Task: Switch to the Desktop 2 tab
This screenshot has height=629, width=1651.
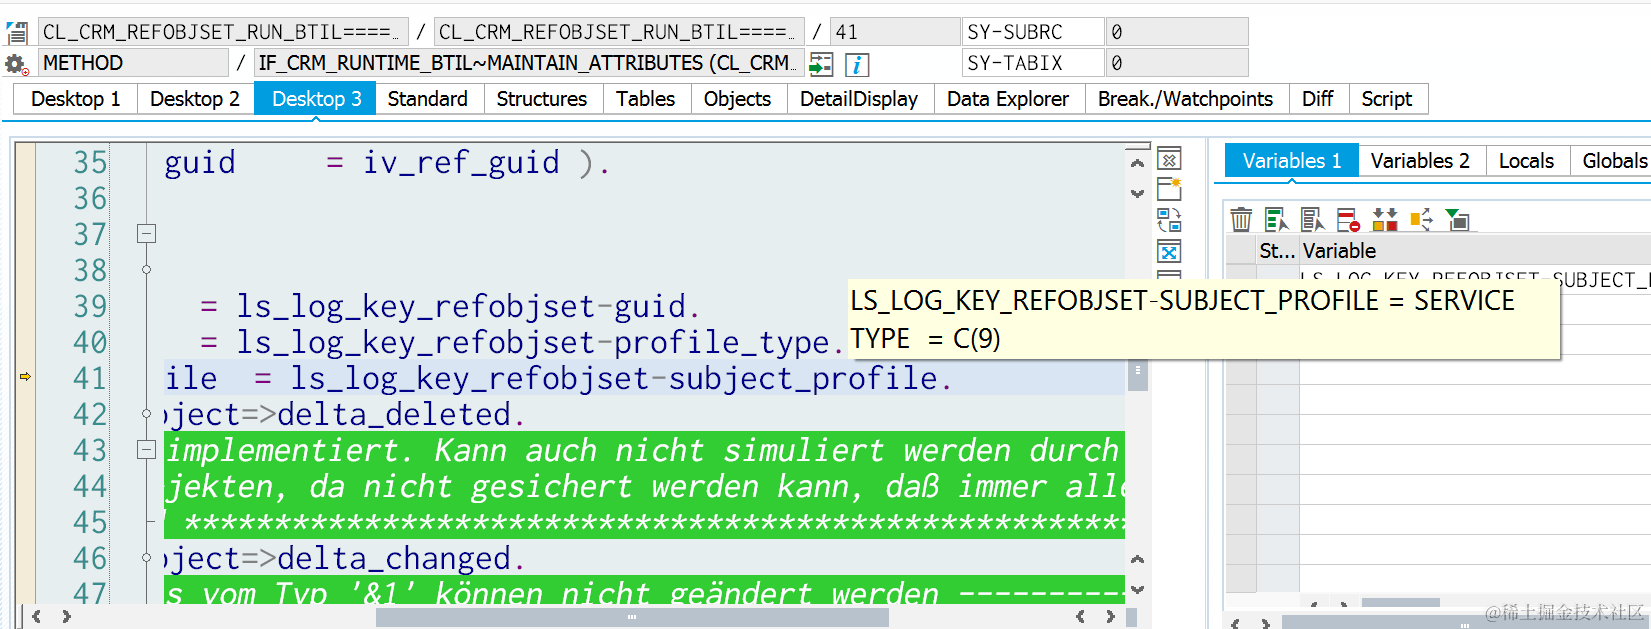Action: point(195,99)
